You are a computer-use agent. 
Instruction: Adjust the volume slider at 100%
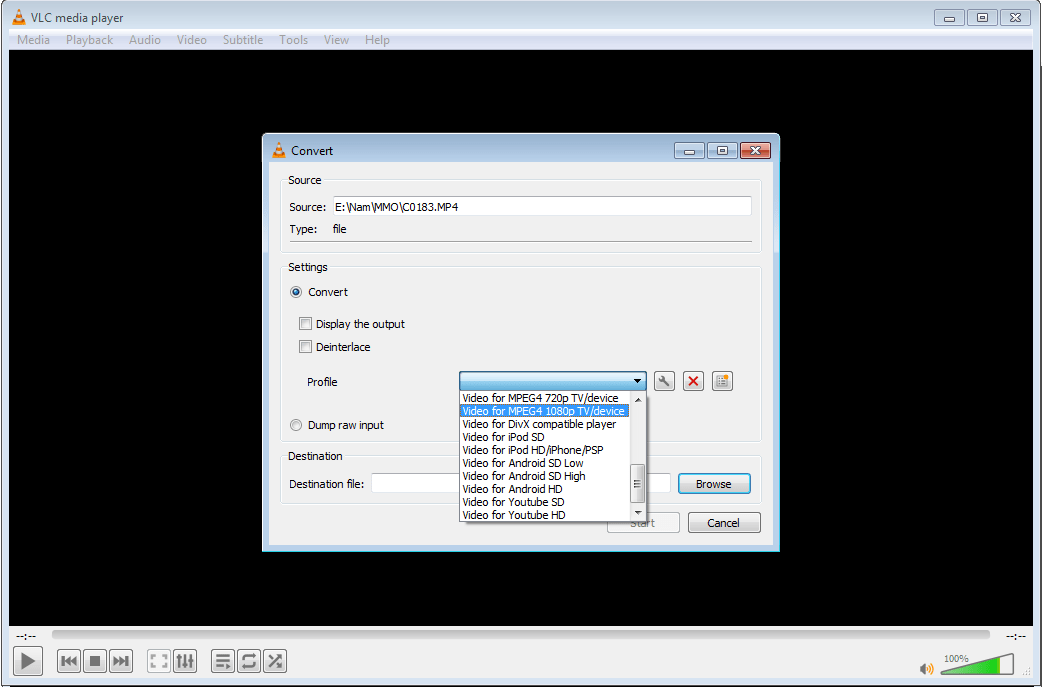pos(977,664)
